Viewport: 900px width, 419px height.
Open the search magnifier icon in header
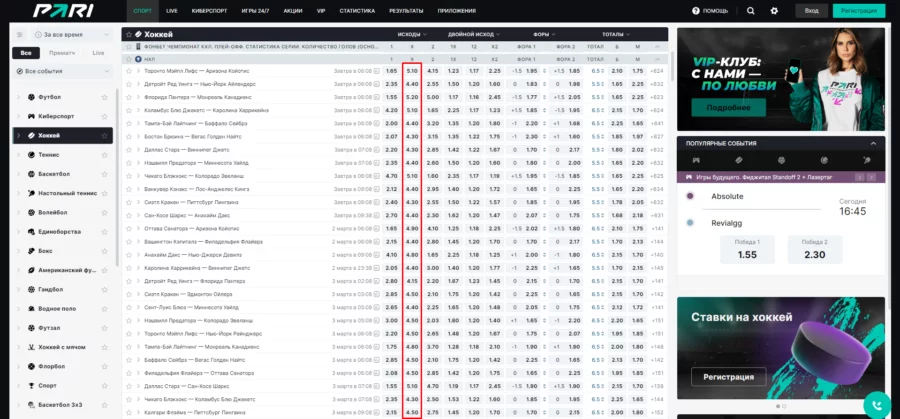click(x=750, y=10)
